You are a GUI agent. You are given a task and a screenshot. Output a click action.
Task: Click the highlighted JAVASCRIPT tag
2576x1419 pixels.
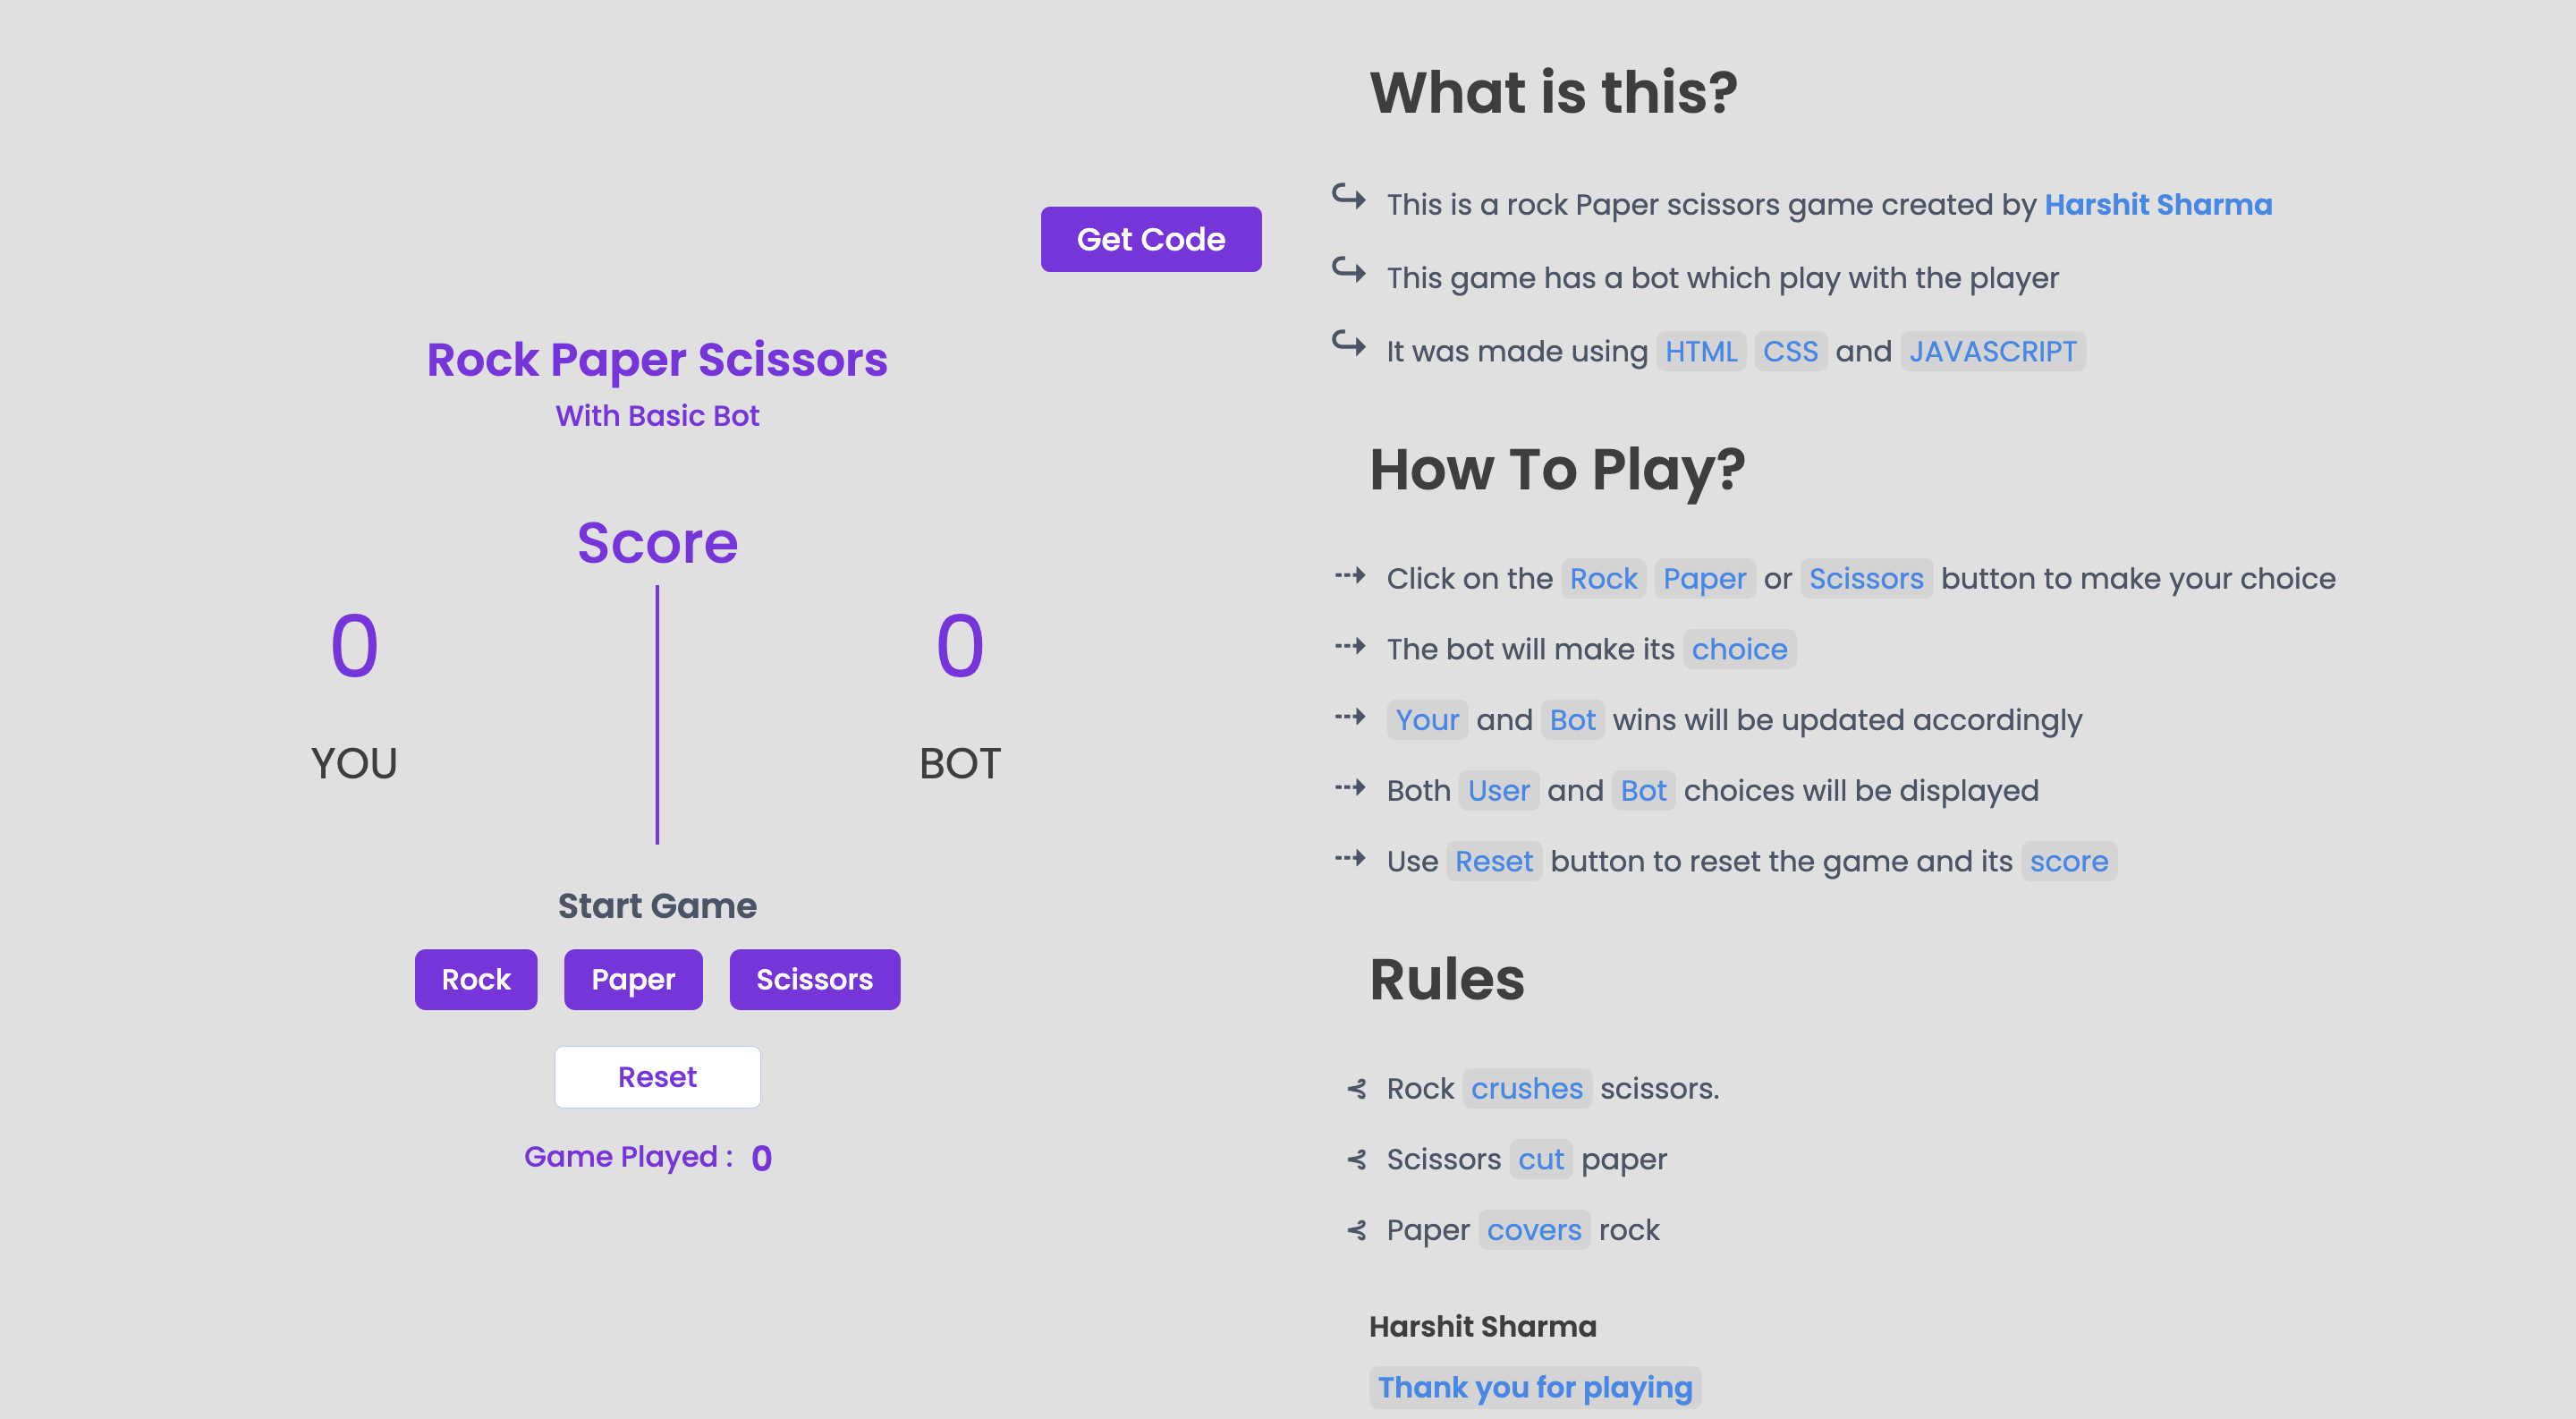(1992, 351)
